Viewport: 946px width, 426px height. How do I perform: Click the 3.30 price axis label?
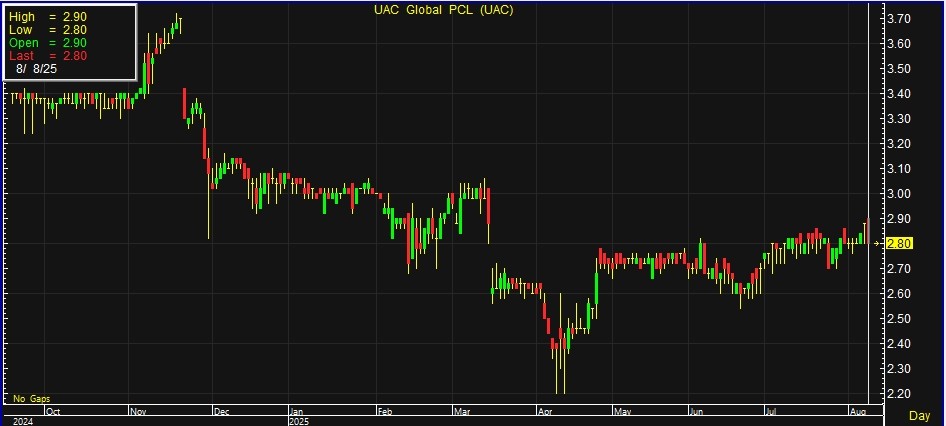pos(899,119)
